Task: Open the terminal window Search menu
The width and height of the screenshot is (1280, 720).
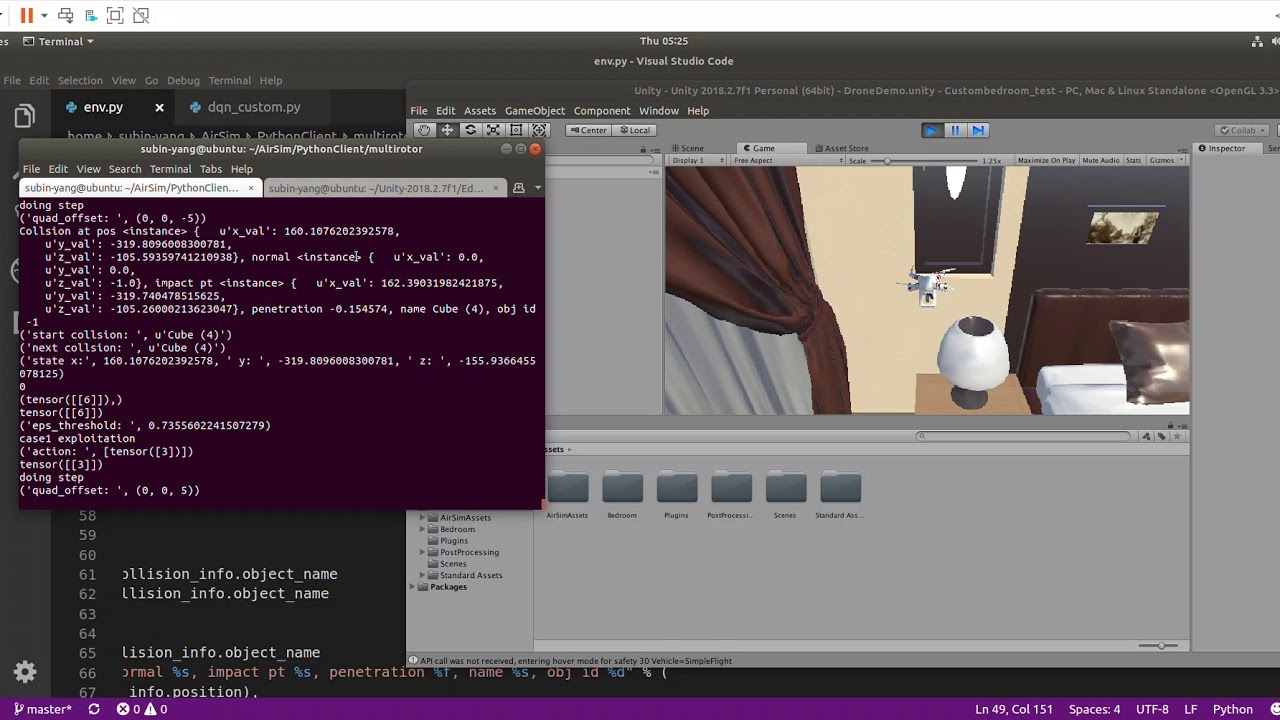Action: [x=125, y=169]
